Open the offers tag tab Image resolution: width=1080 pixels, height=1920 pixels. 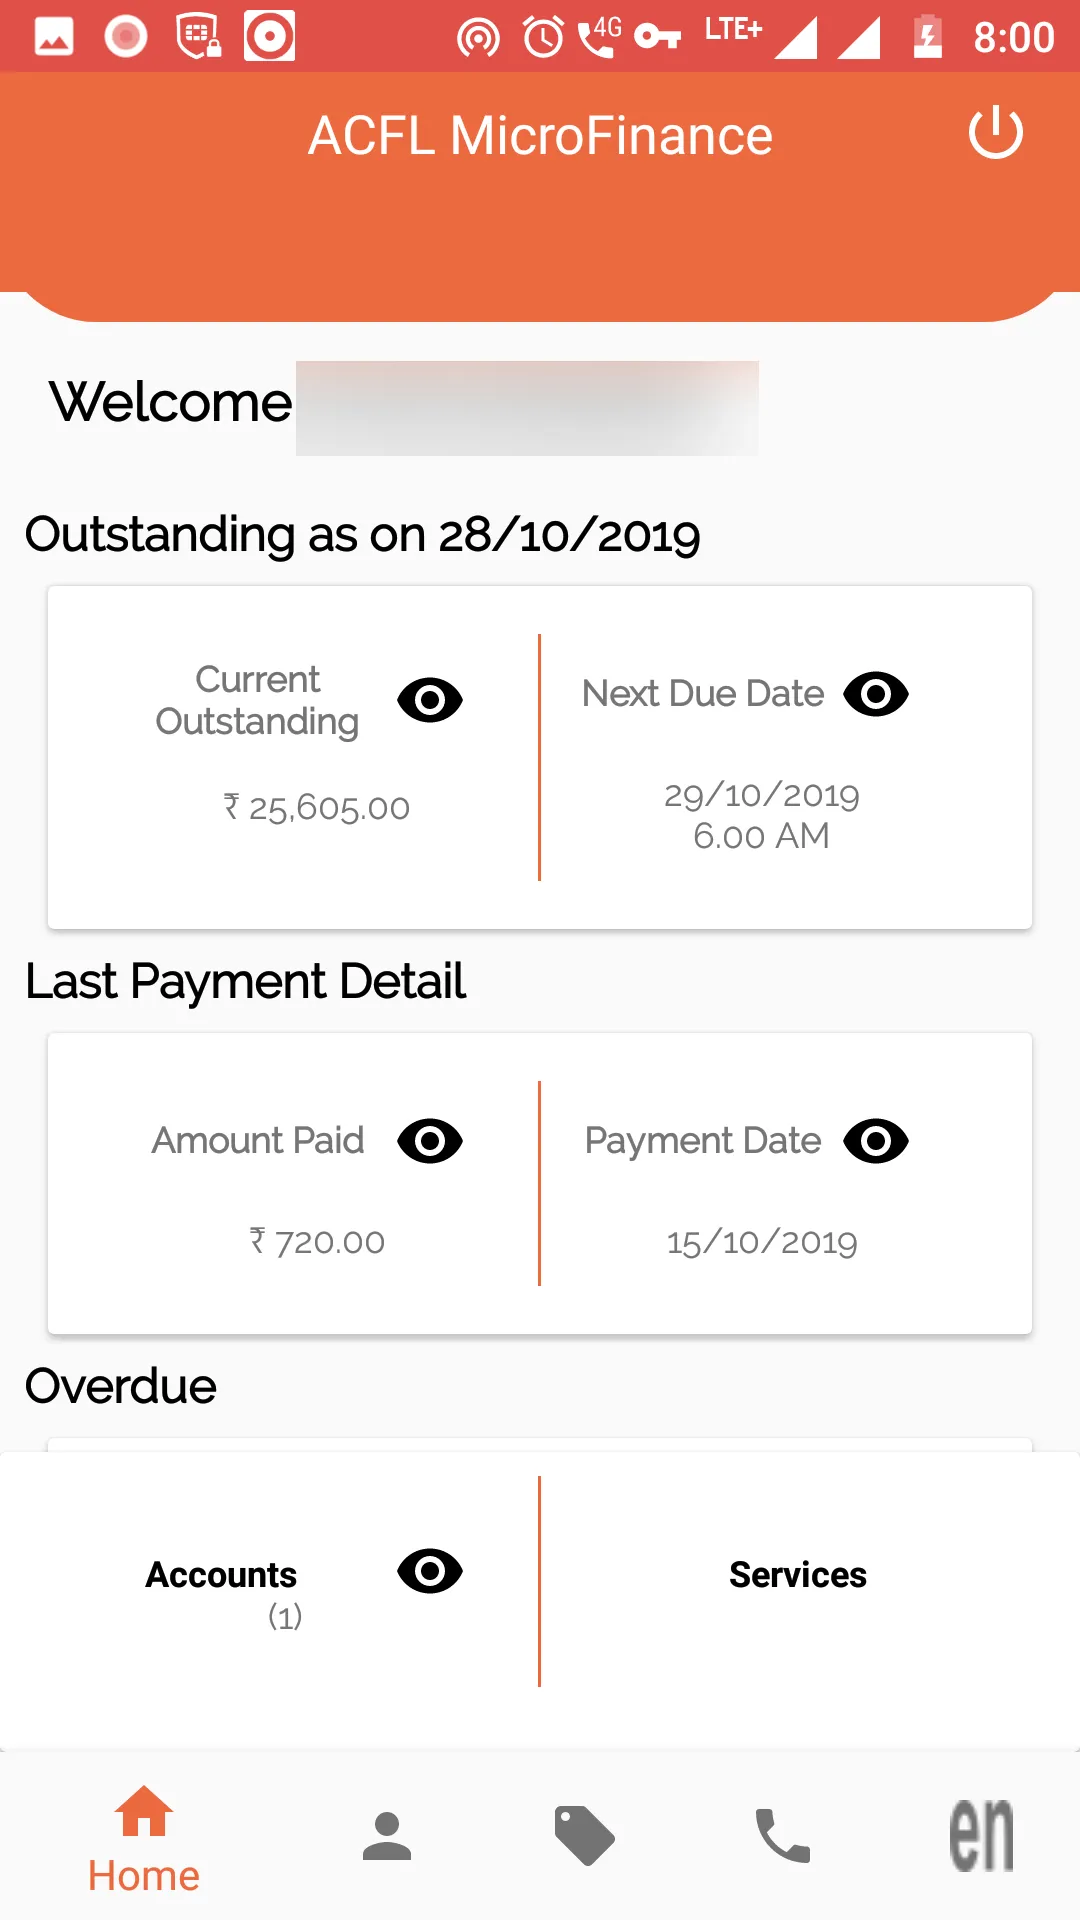click(x=584, y=1836)
